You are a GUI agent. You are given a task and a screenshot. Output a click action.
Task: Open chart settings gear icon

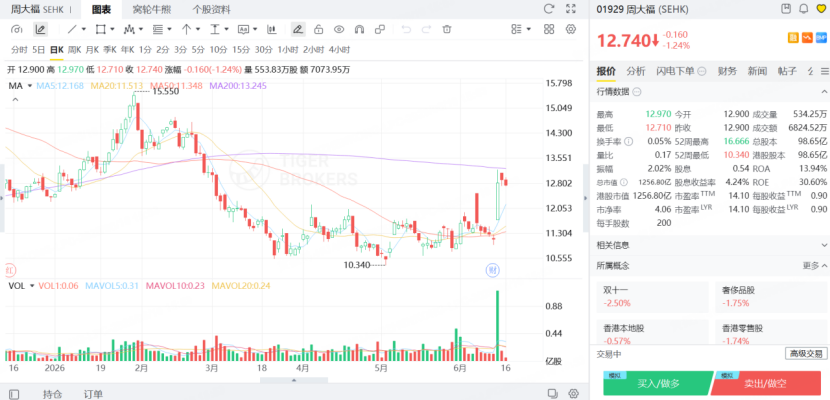[571, 29]
